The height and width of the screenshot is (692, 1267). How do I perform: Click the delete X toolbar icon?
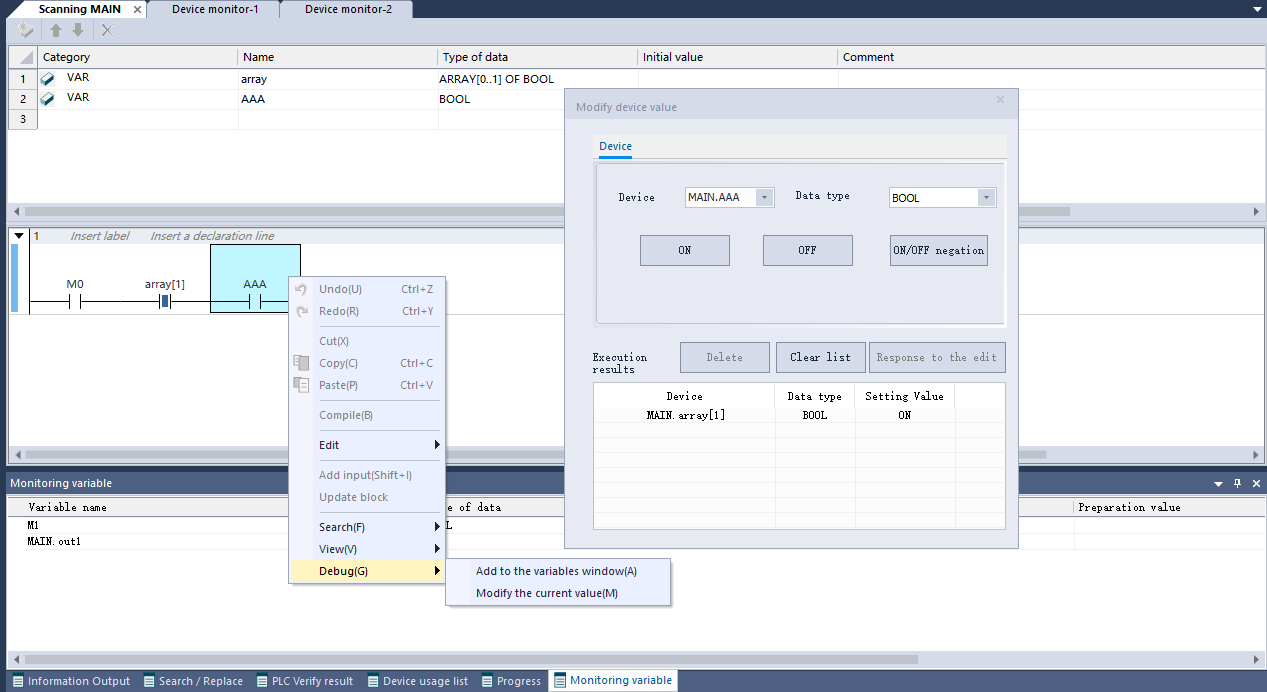point(107,30)
